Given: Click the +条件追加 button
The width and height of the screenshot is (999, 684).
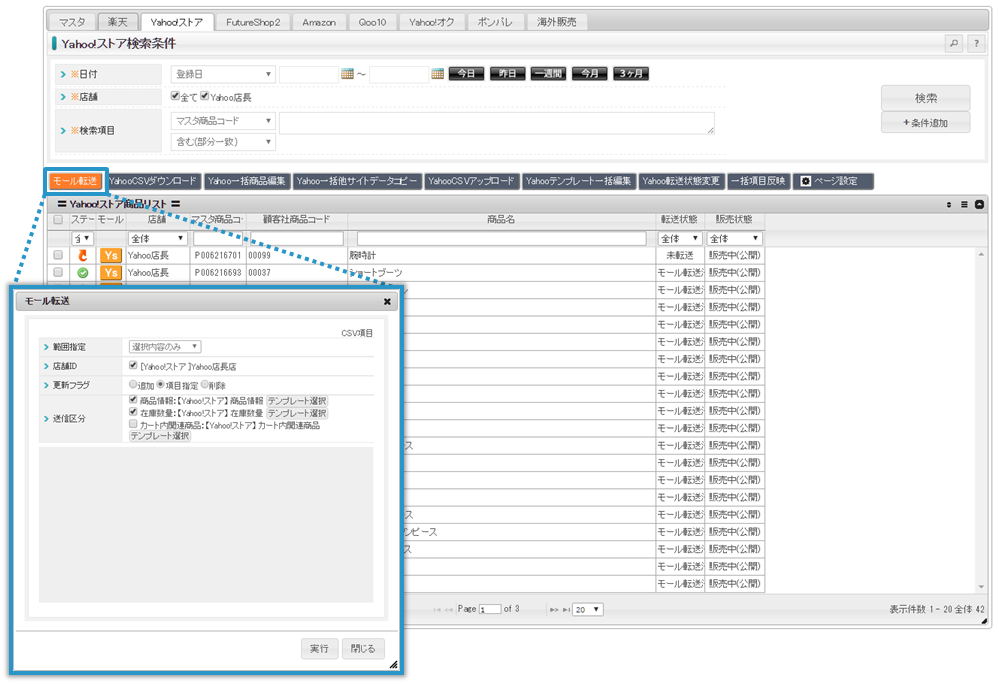Looking at the screenshot, I should (x=926, y=123).
